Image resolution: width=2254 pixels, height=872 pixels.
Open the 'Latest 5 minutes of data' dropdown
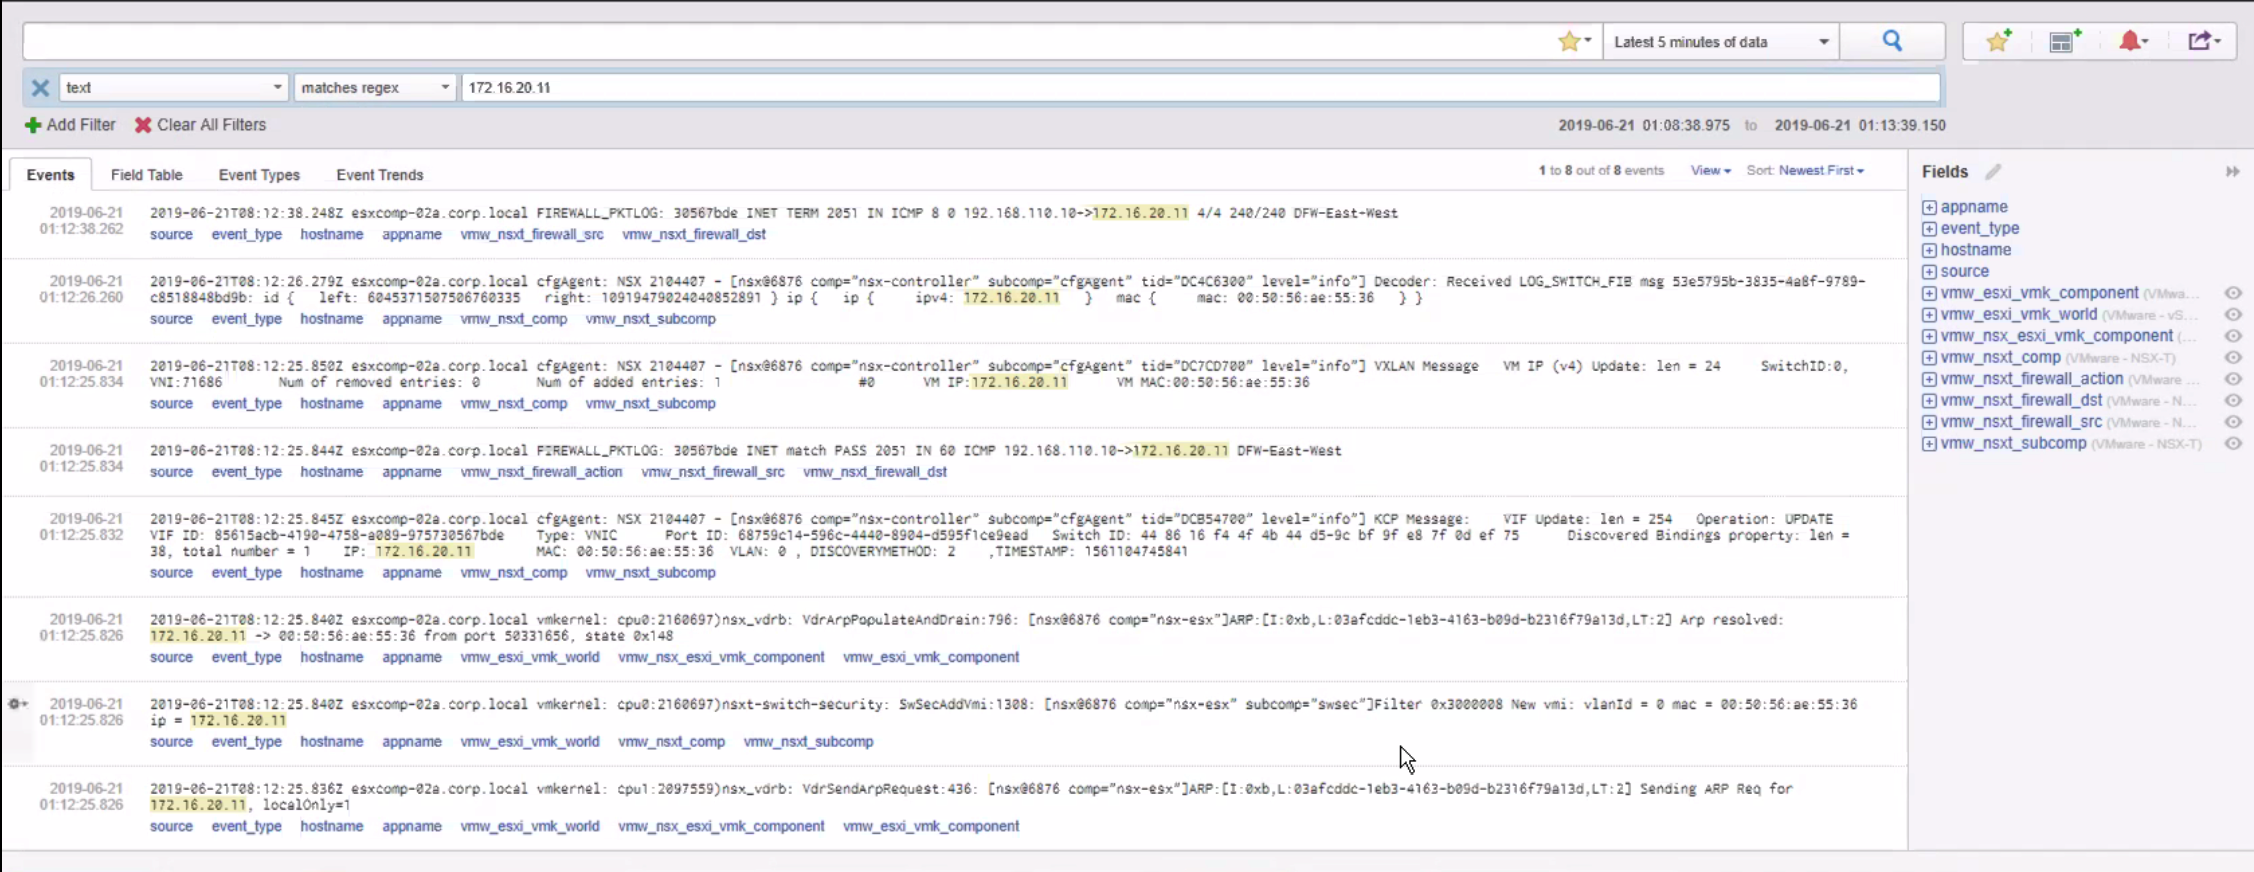click(1720, 42)
